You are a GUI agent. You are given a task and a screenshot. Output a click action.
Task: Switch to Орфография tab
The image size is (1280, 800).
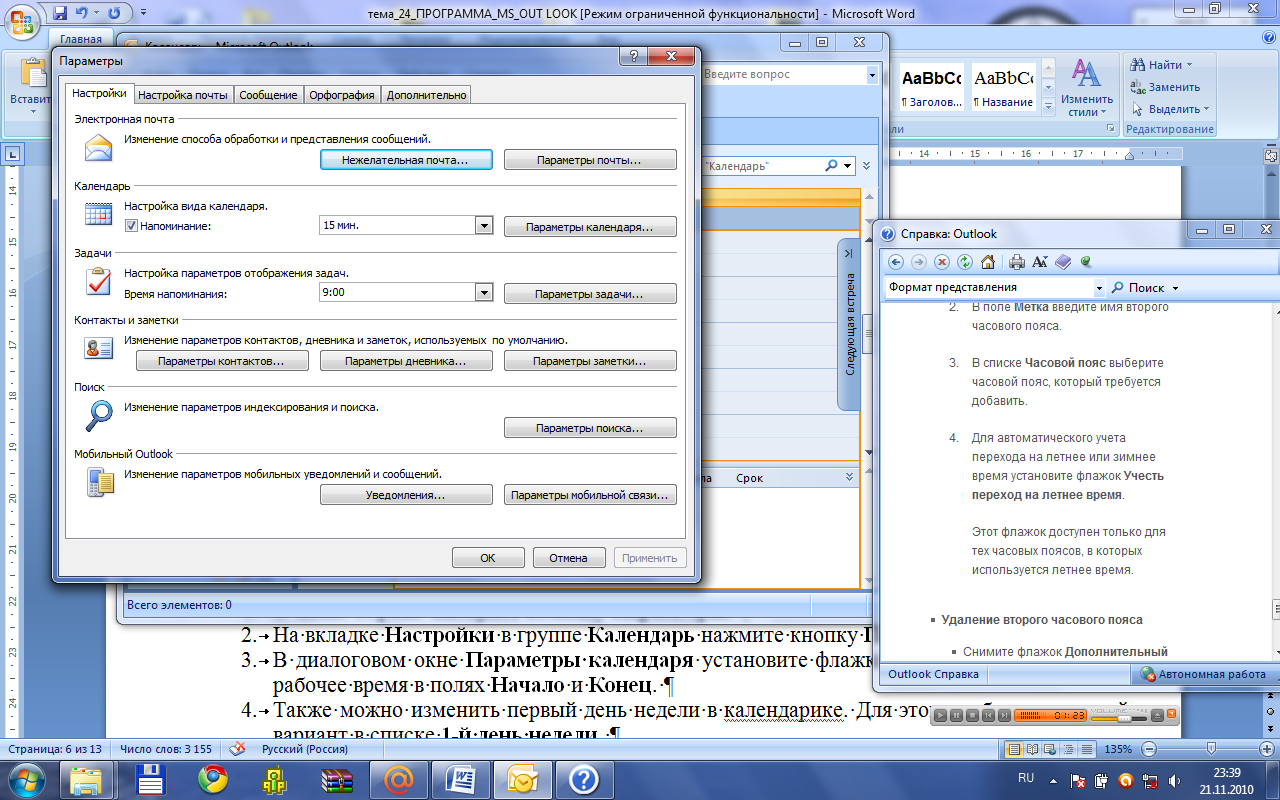tap(342, 95)
